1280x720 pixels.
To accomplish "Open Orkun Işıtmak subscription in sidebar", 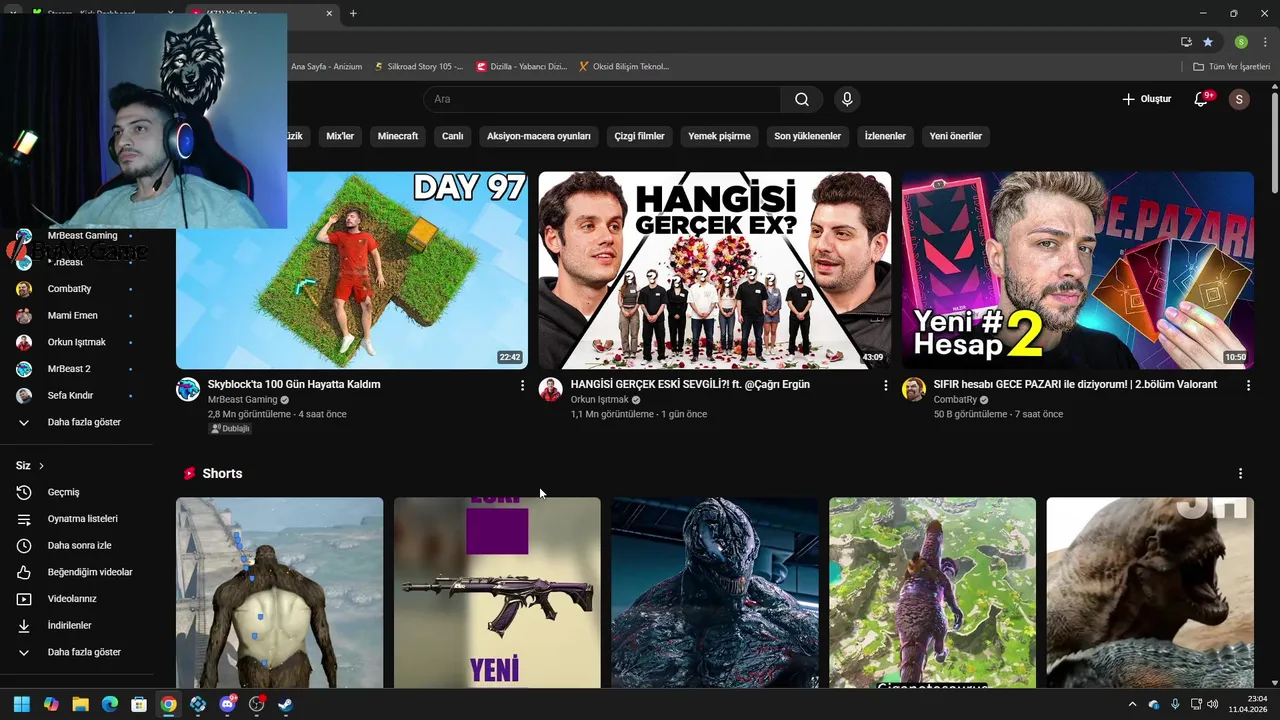I will (x=76, y=342).
